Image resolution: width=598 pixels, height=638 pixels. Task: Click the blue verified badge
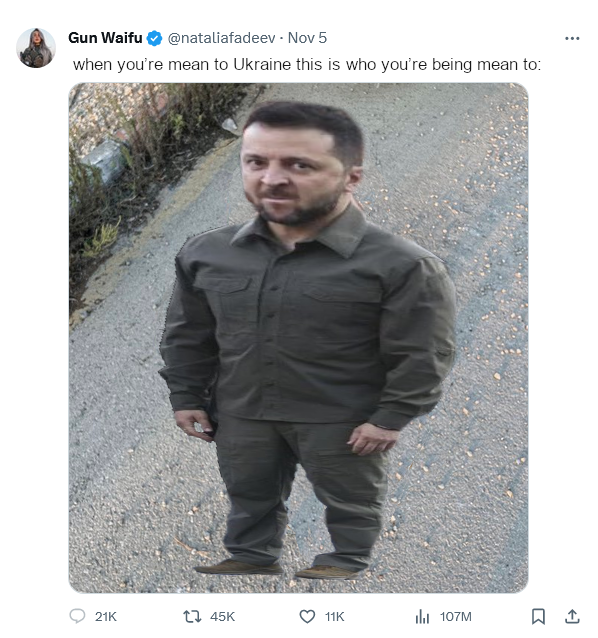point(155,38)
